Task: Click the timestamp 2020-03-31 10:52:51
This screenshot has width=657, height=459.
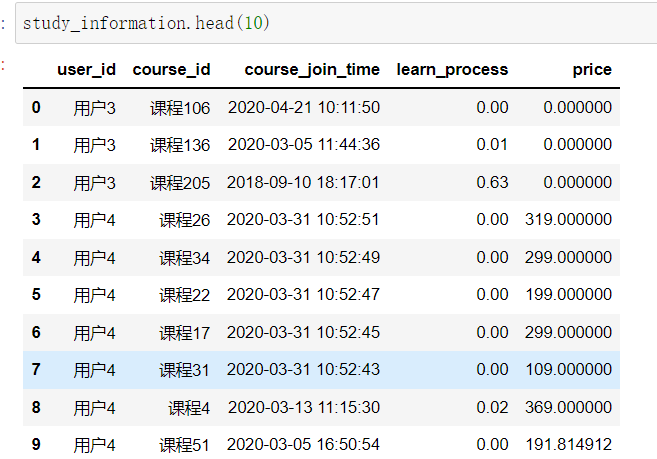Action: click(x=303, y=219)
